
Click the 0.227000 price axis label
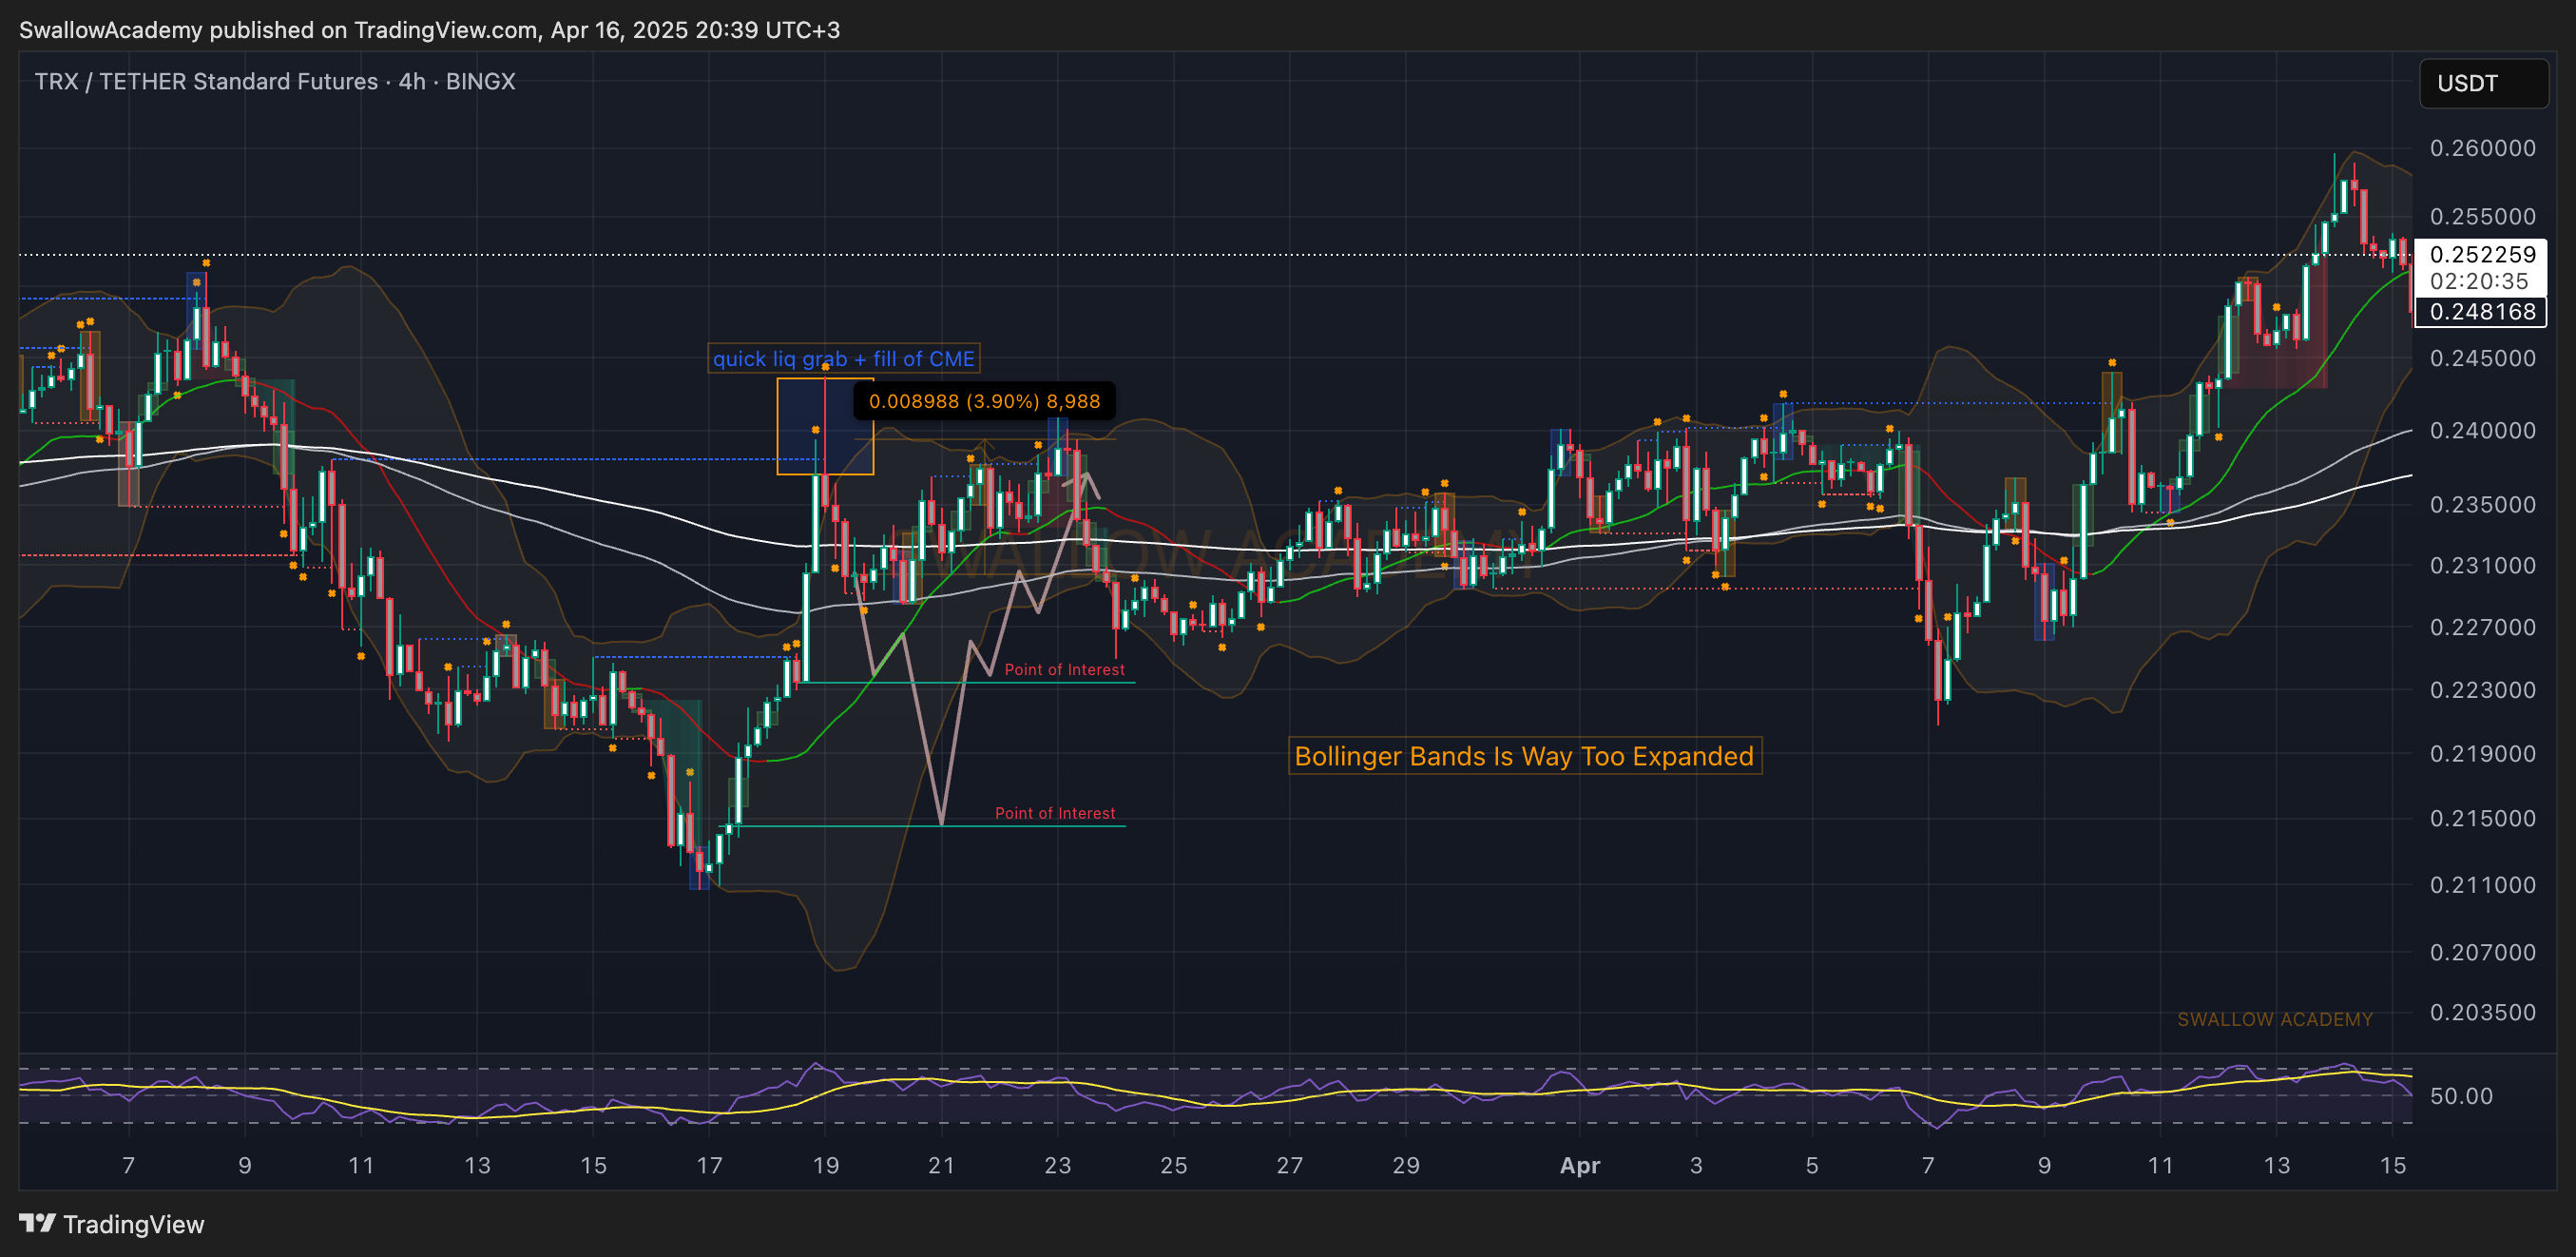2482,627
